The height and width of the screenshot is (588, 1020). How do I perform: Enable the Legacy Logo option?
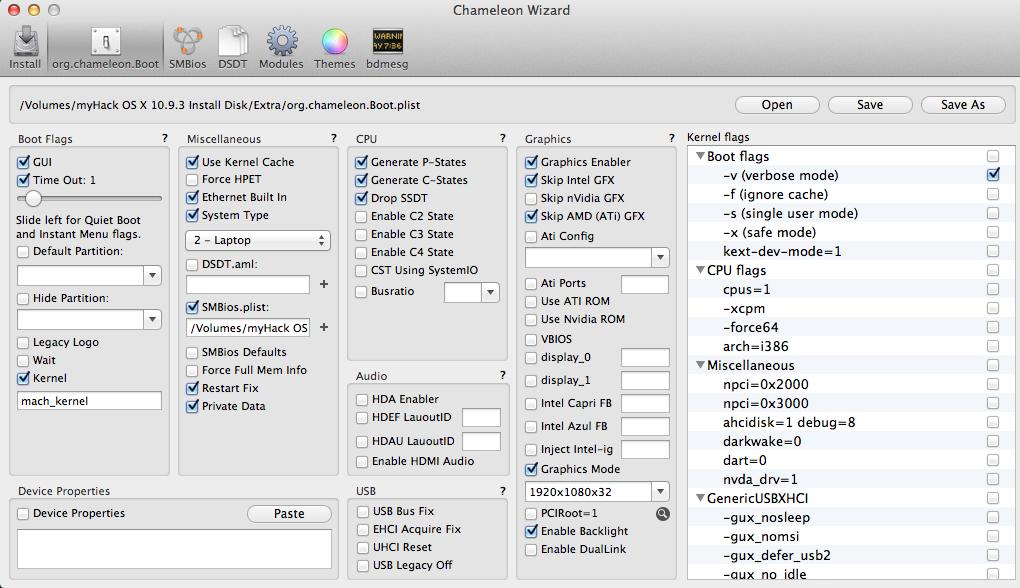(23, 343)
